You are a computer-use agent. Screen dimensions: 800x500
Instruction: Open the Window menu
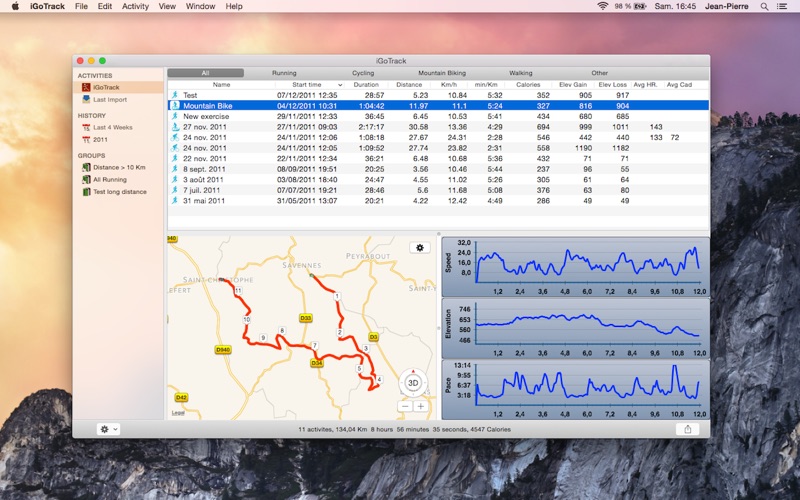(x=200, y=6)
